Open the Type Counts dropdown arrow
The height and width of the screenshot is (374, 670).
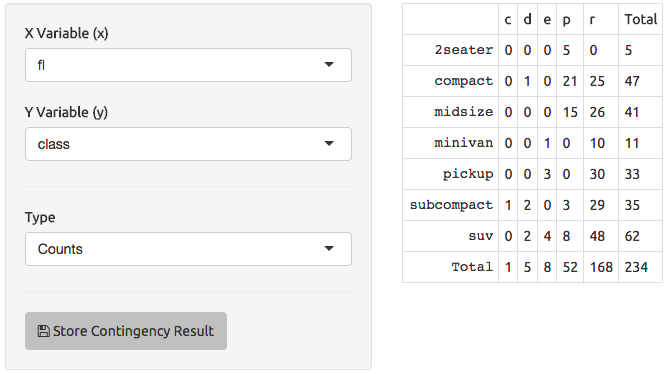329,248
